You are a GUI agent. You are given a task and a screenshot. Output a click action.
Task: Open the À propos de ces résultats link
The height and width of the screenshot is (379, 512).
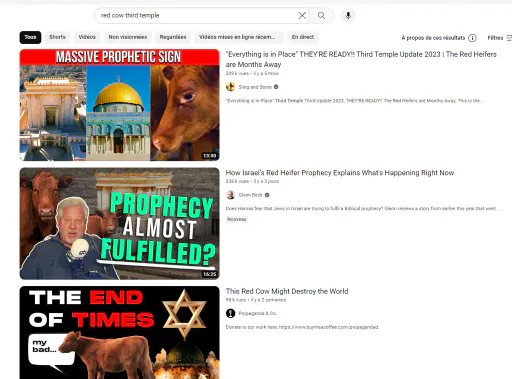(x=433, y=38)
